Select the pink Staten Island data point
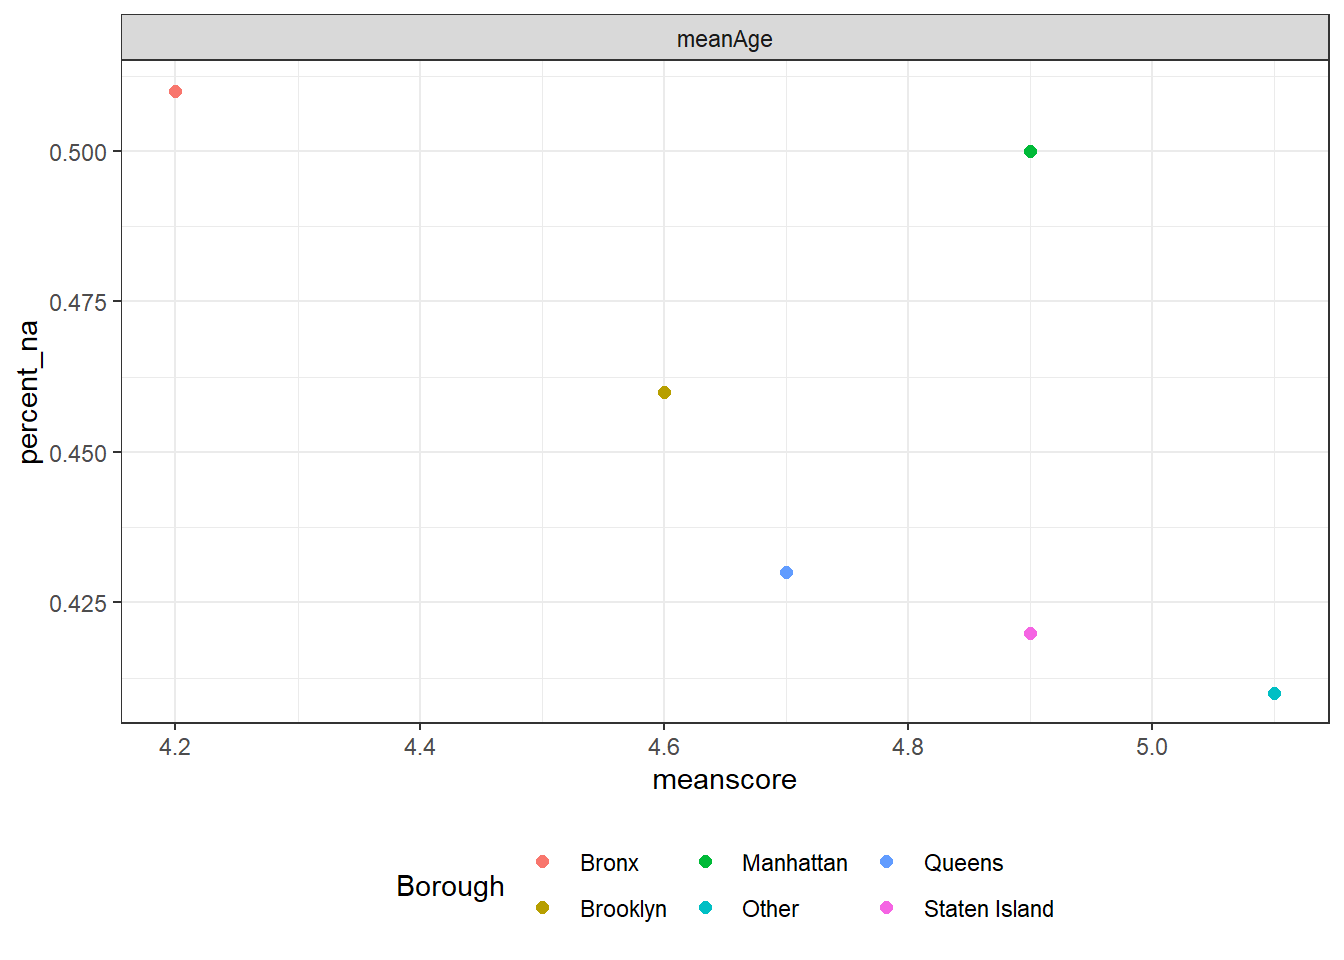 tap(1030, 634)
